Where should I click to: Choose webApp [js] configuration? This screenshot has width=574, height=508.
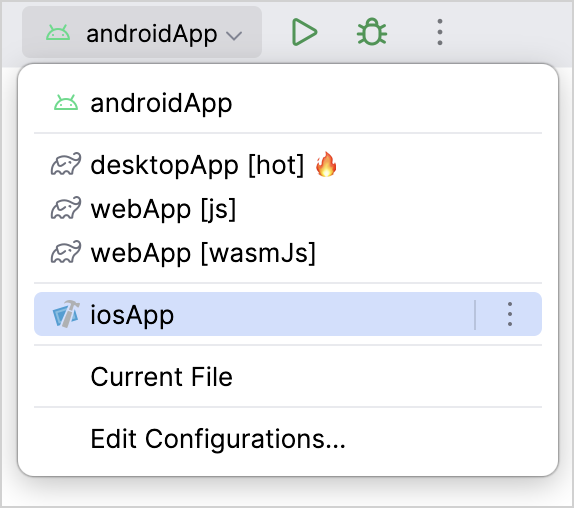tap(288, 209)
